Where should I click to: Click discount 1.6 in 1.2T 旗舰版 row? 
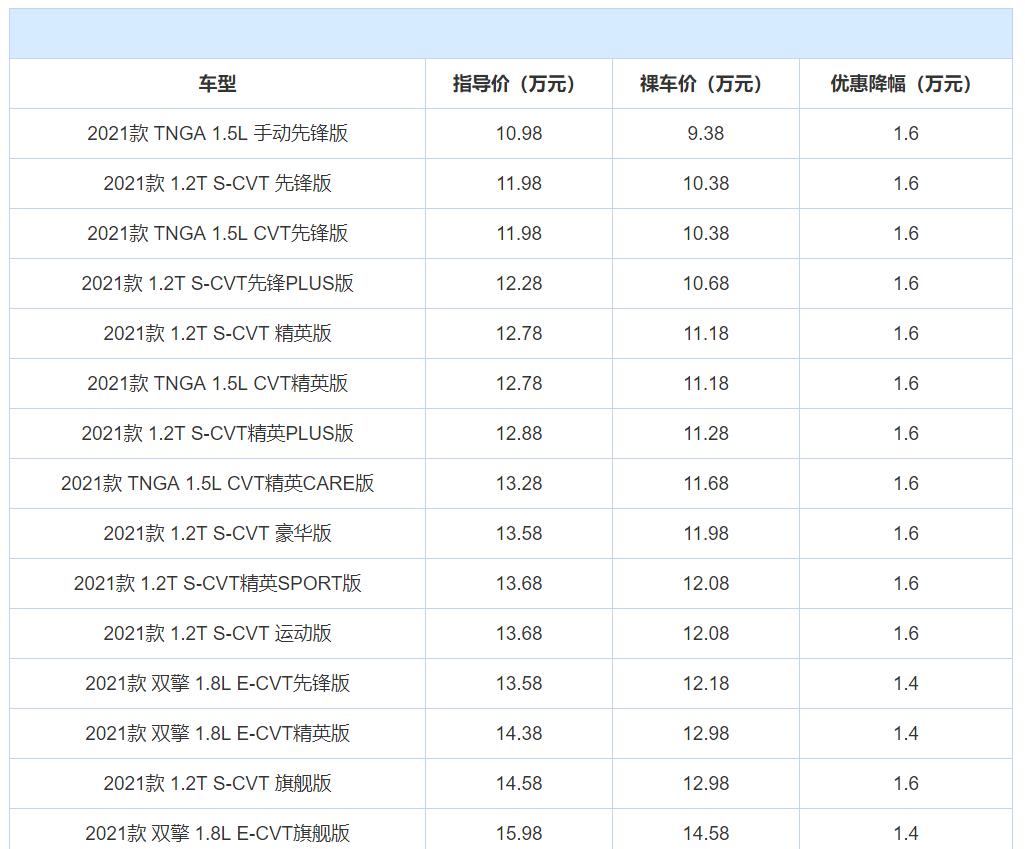(x=906, y=784)
